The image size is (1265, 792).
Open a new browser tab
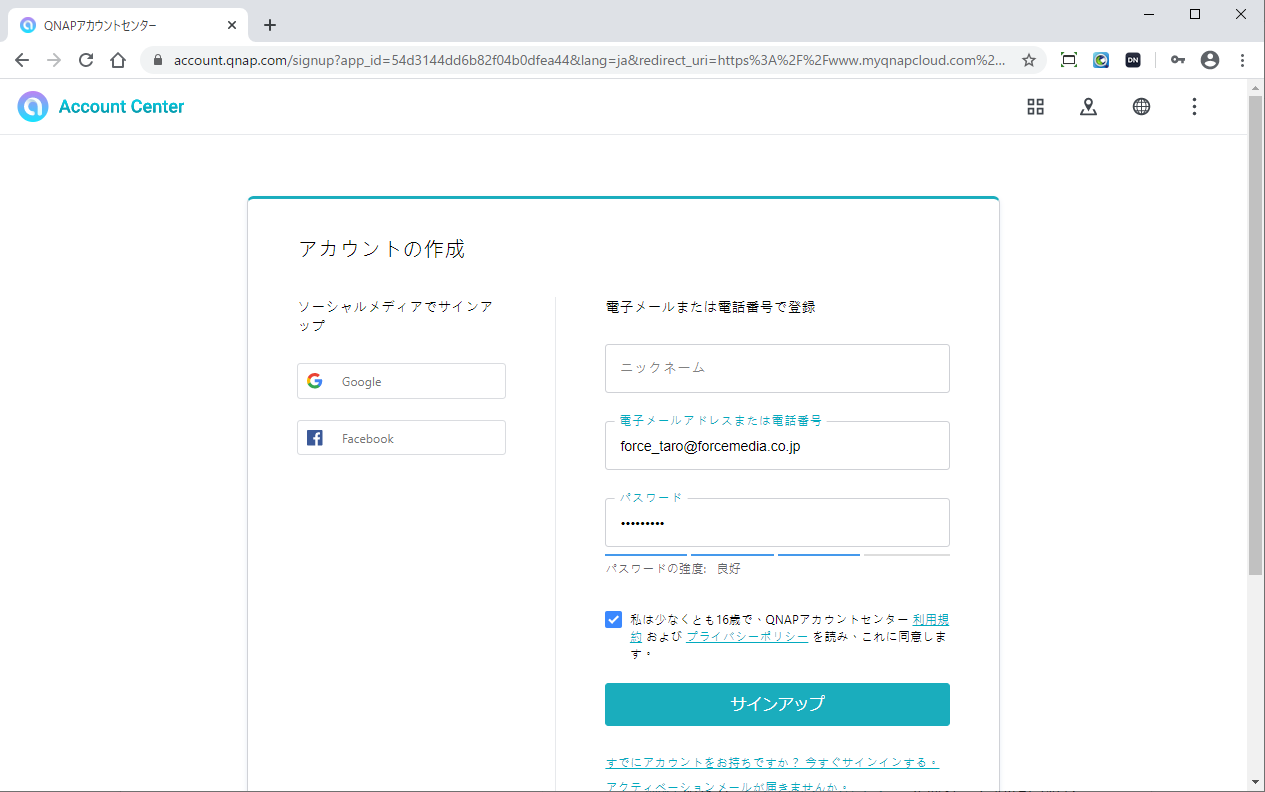(269, 25)
